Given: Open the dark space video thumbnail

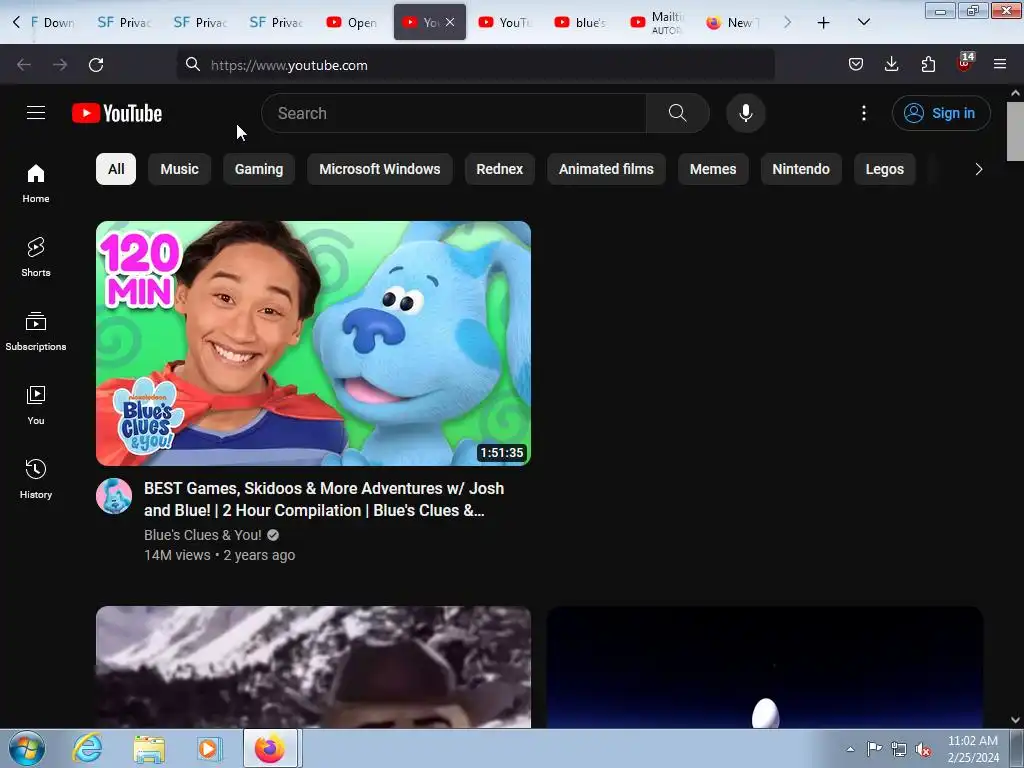Looking at the screenshot, I should tap(765, 667).
